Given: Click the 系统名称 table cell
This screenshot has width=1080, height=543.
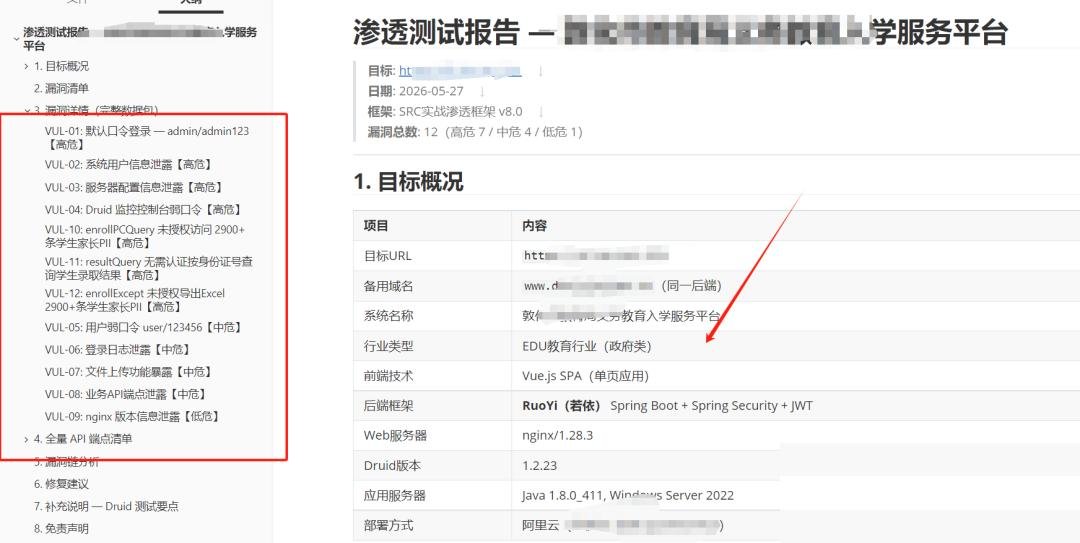Looking at the screenshot, I should pyautogui.click(x=433, y=316).
